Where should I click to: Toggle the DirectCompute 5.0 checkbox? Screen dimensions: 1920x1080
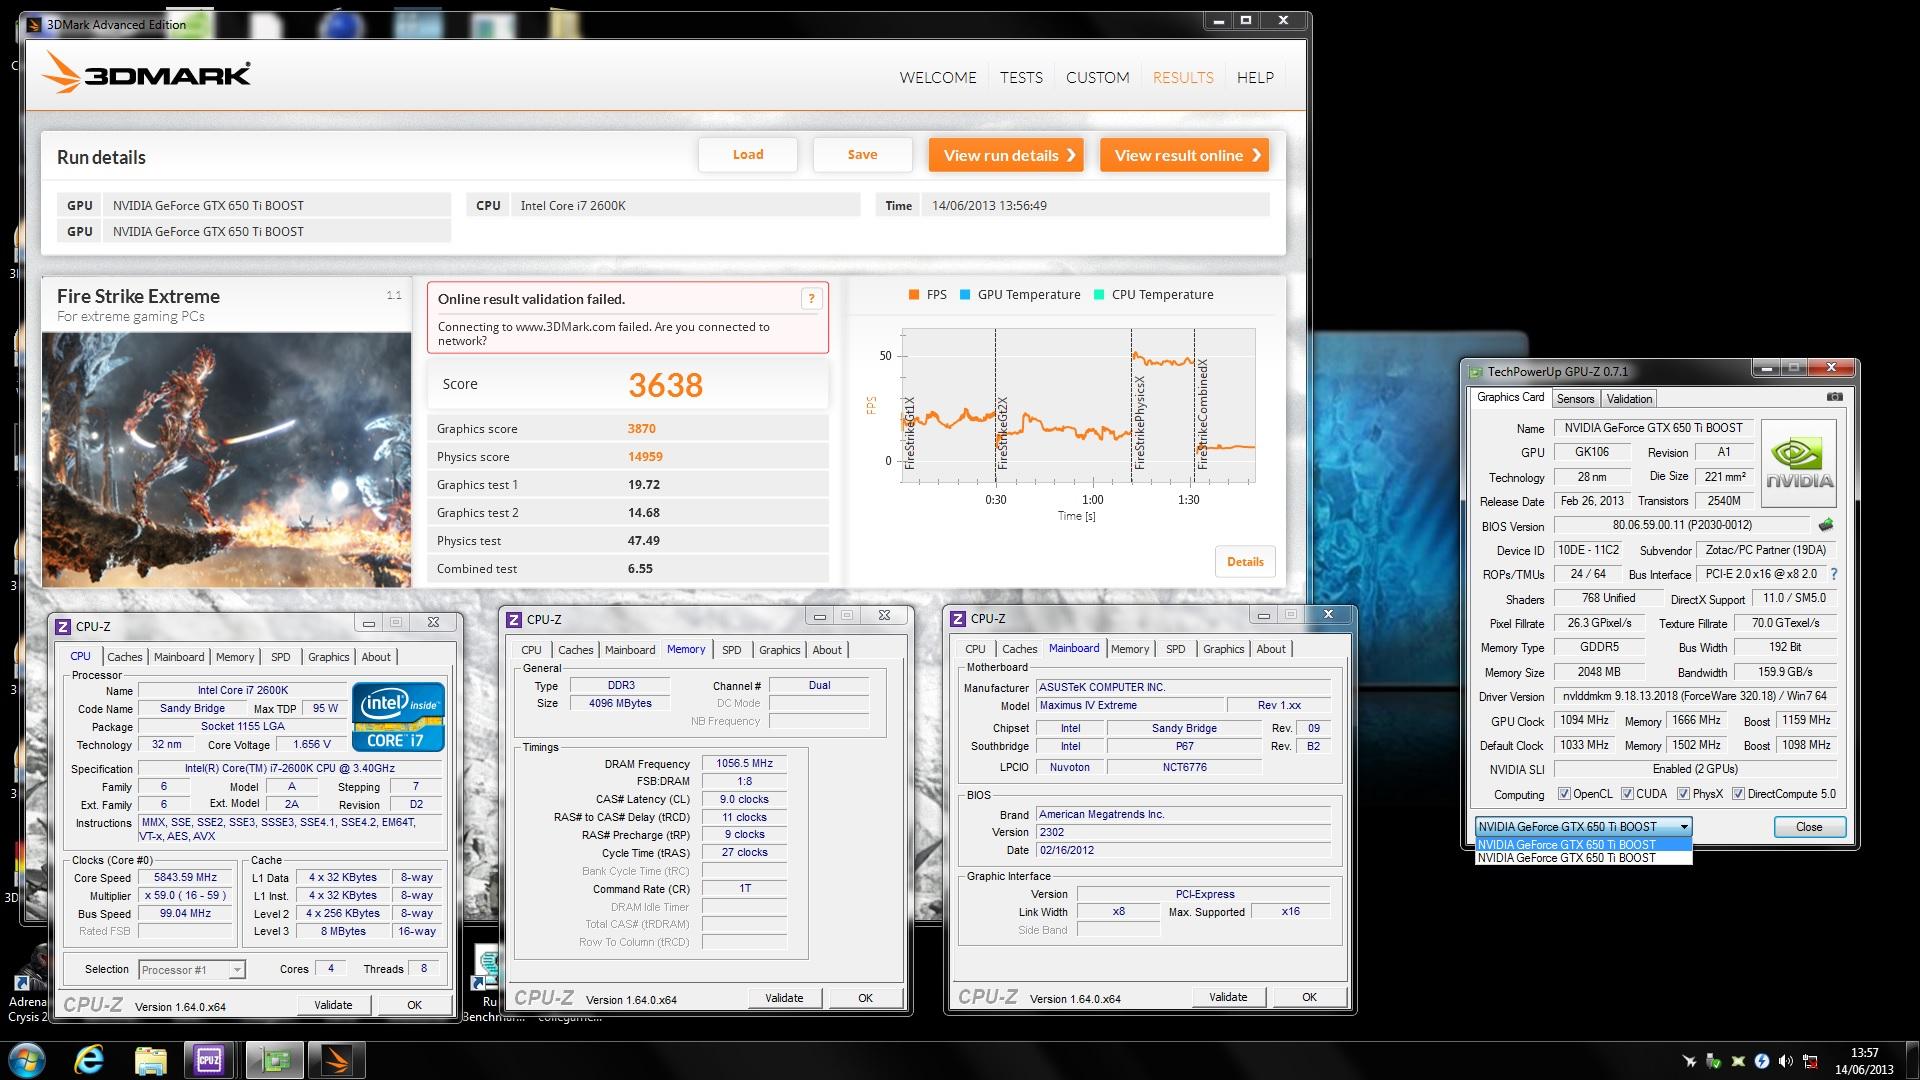pos(1739,794)
